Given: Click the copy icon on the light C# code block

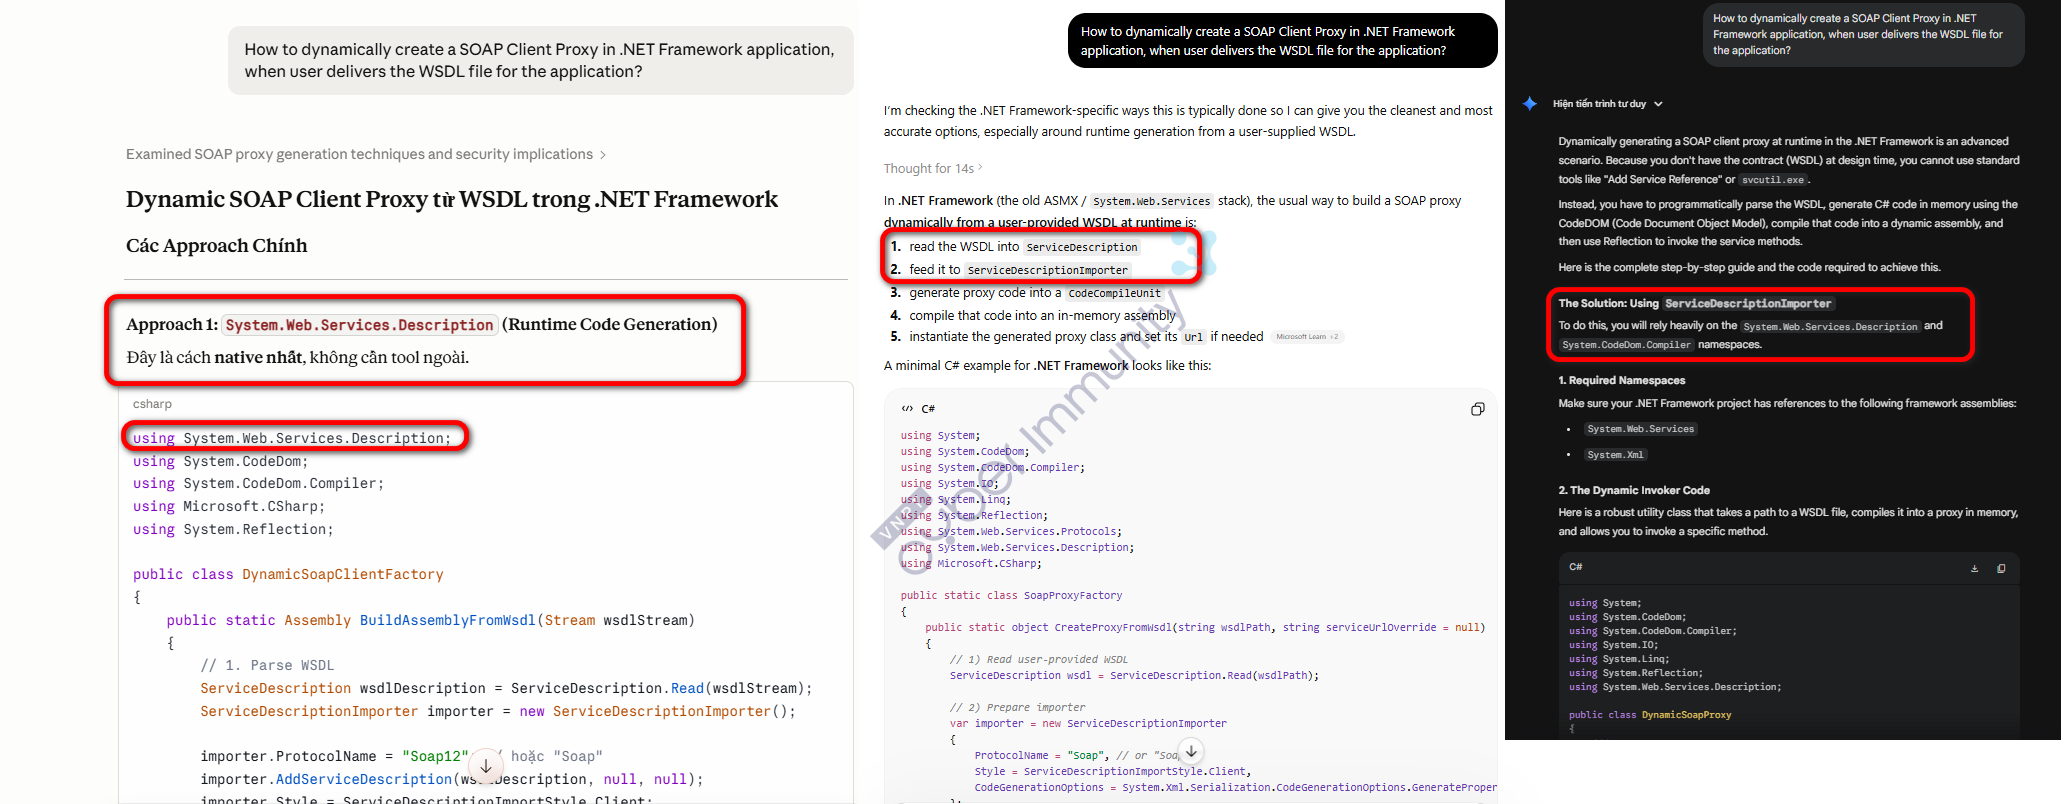Looking at the screenshot, I should click(1477, 409).
